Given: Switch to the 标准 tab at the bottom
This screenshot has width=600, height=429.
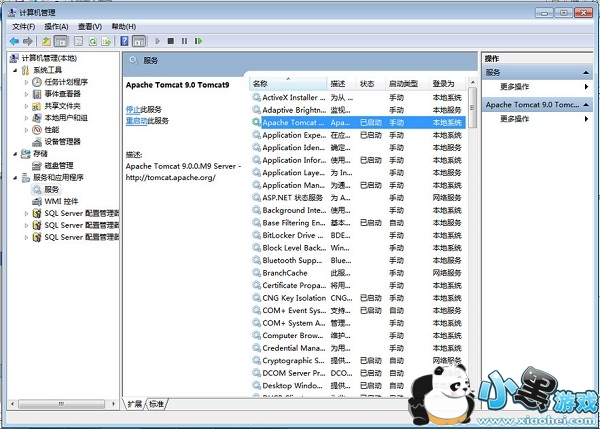Looking at the screenshot, I should (156, 403).
